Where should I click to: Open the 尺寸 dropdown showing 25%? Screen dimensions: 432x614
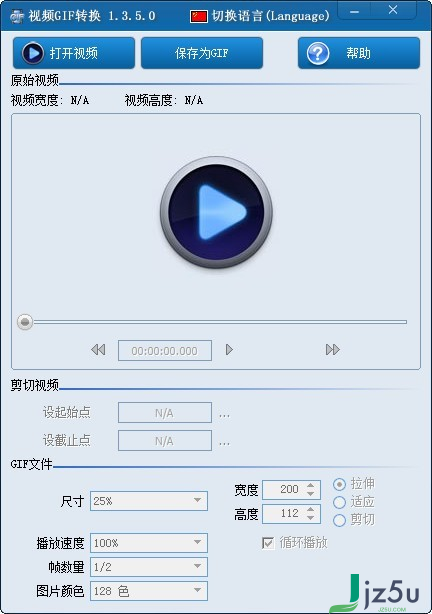click(149, 501)
